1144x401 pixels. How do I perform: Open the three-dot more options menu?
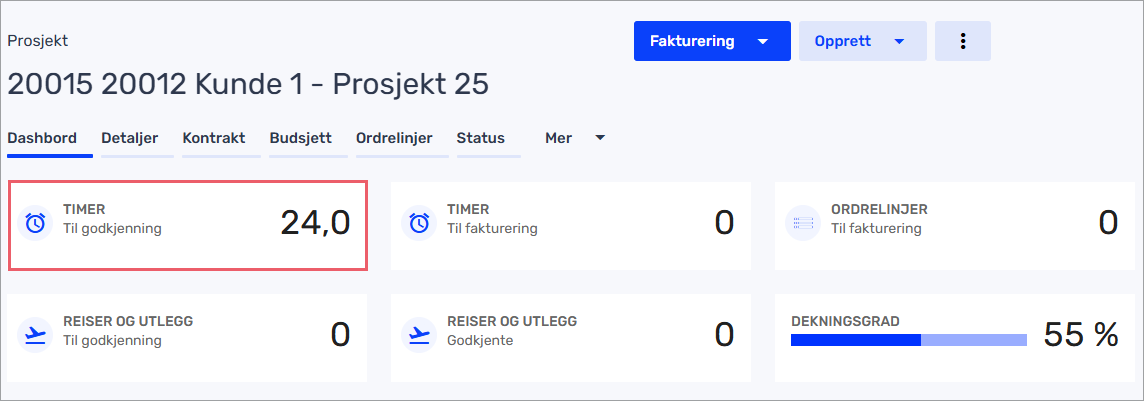click(963, 41)
